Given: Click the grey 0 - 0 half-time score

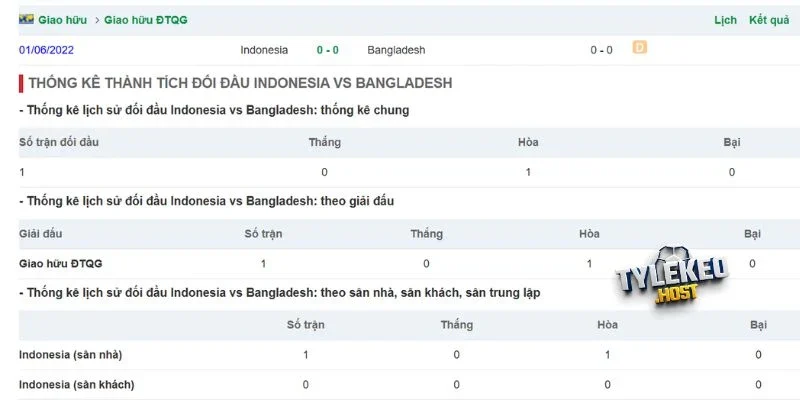Looking at the screenshot, I should coord(602,50).
